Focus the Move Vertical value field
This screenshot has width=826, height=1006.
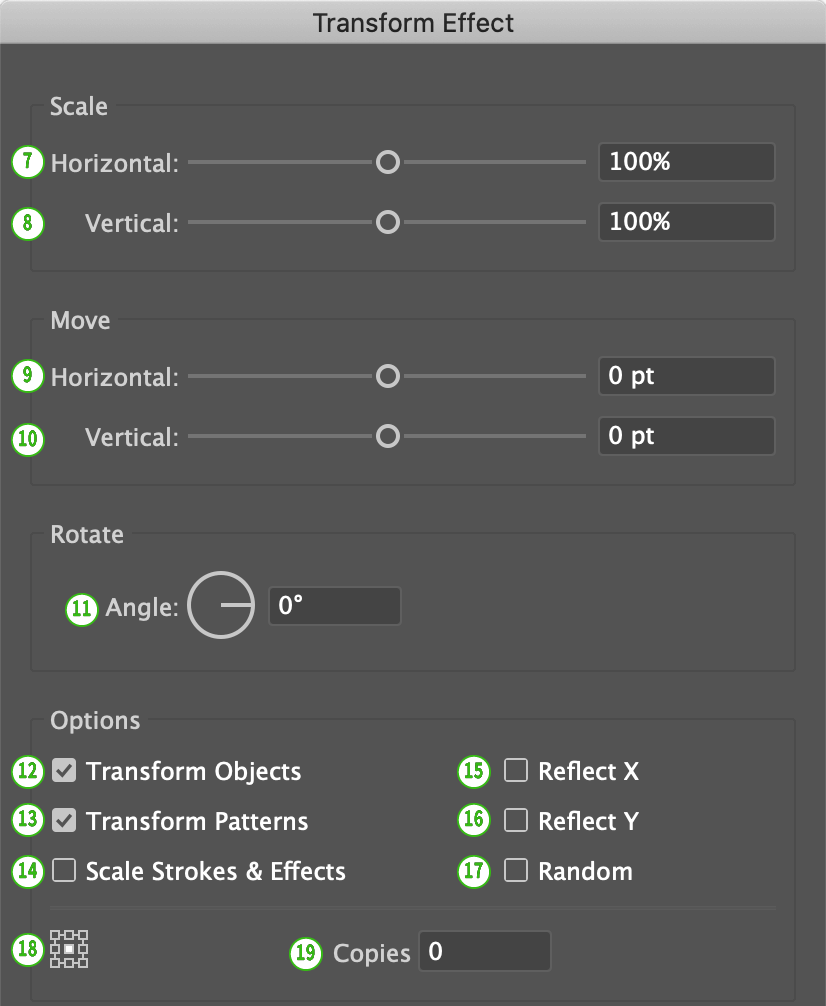pyautogui.click(x=686, y=436)
